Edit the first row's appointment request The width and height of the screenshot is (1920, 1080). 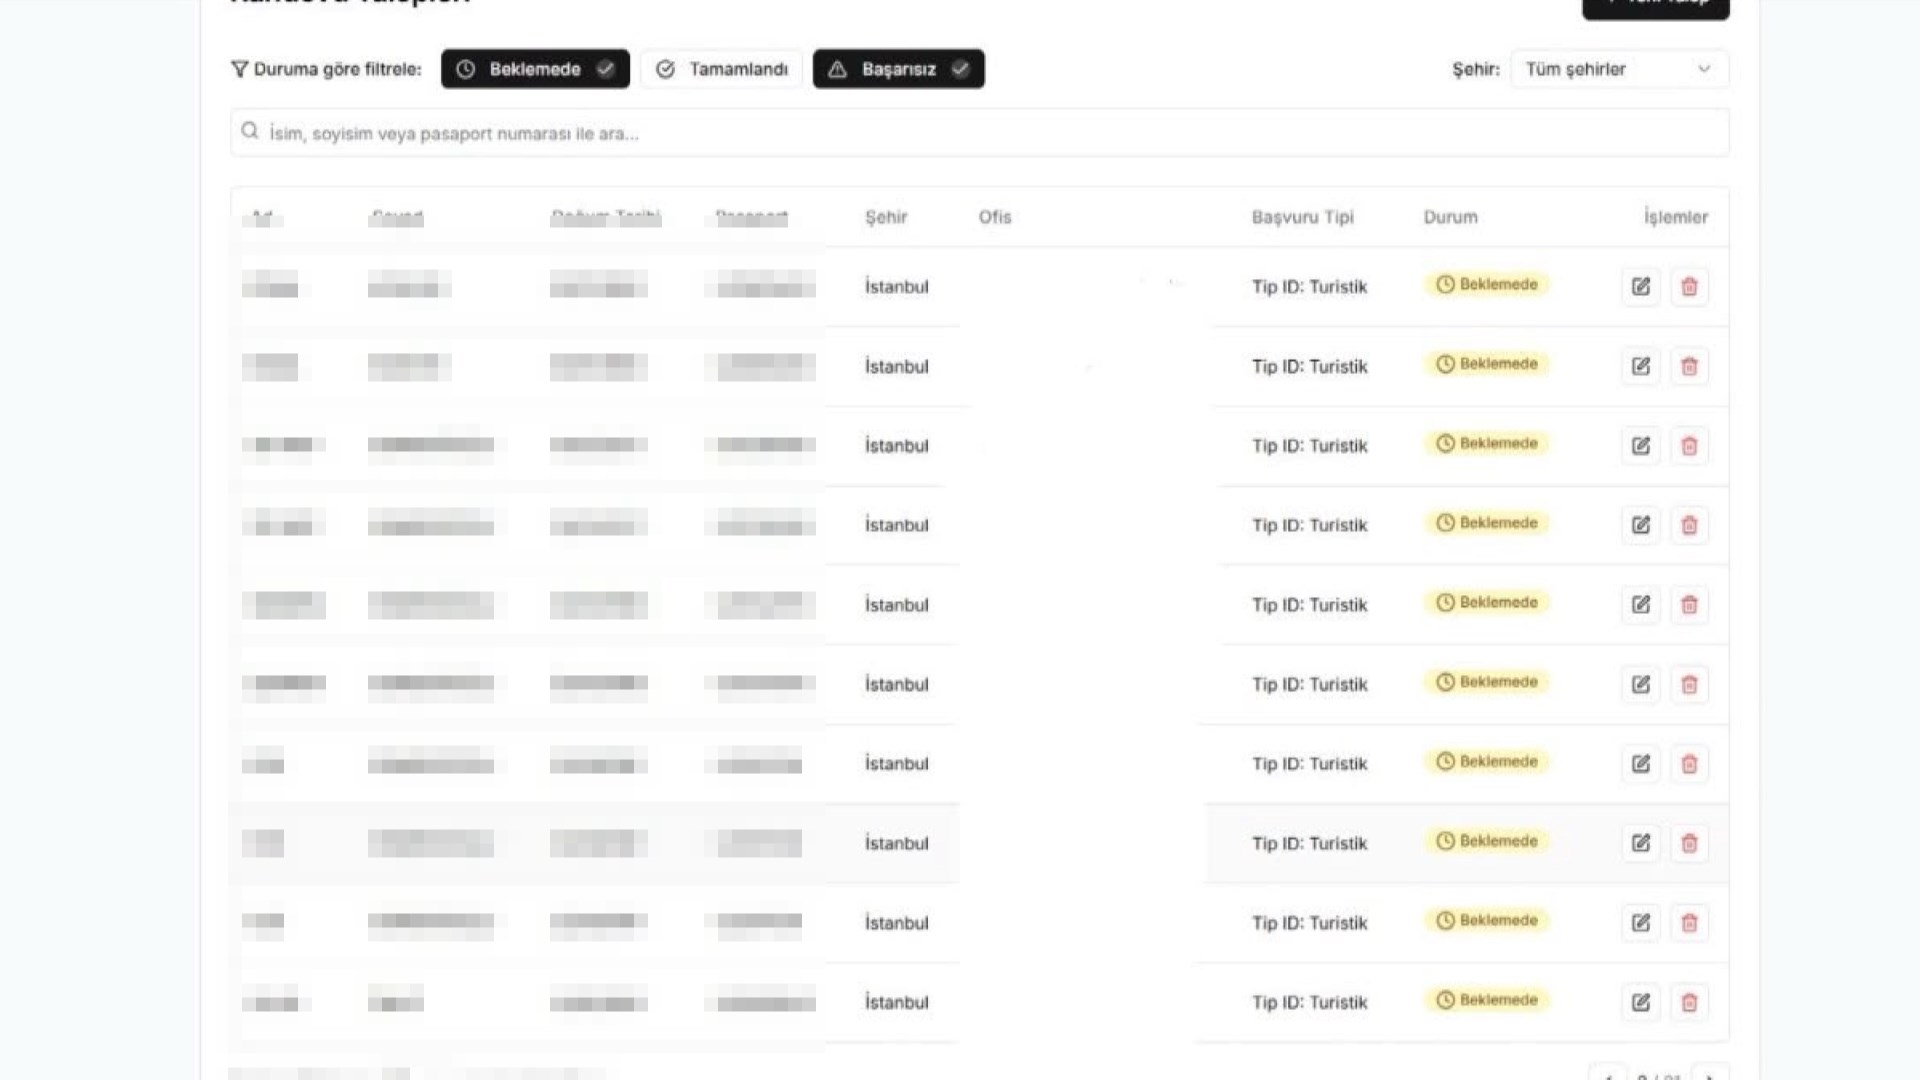click(1641, 287)
